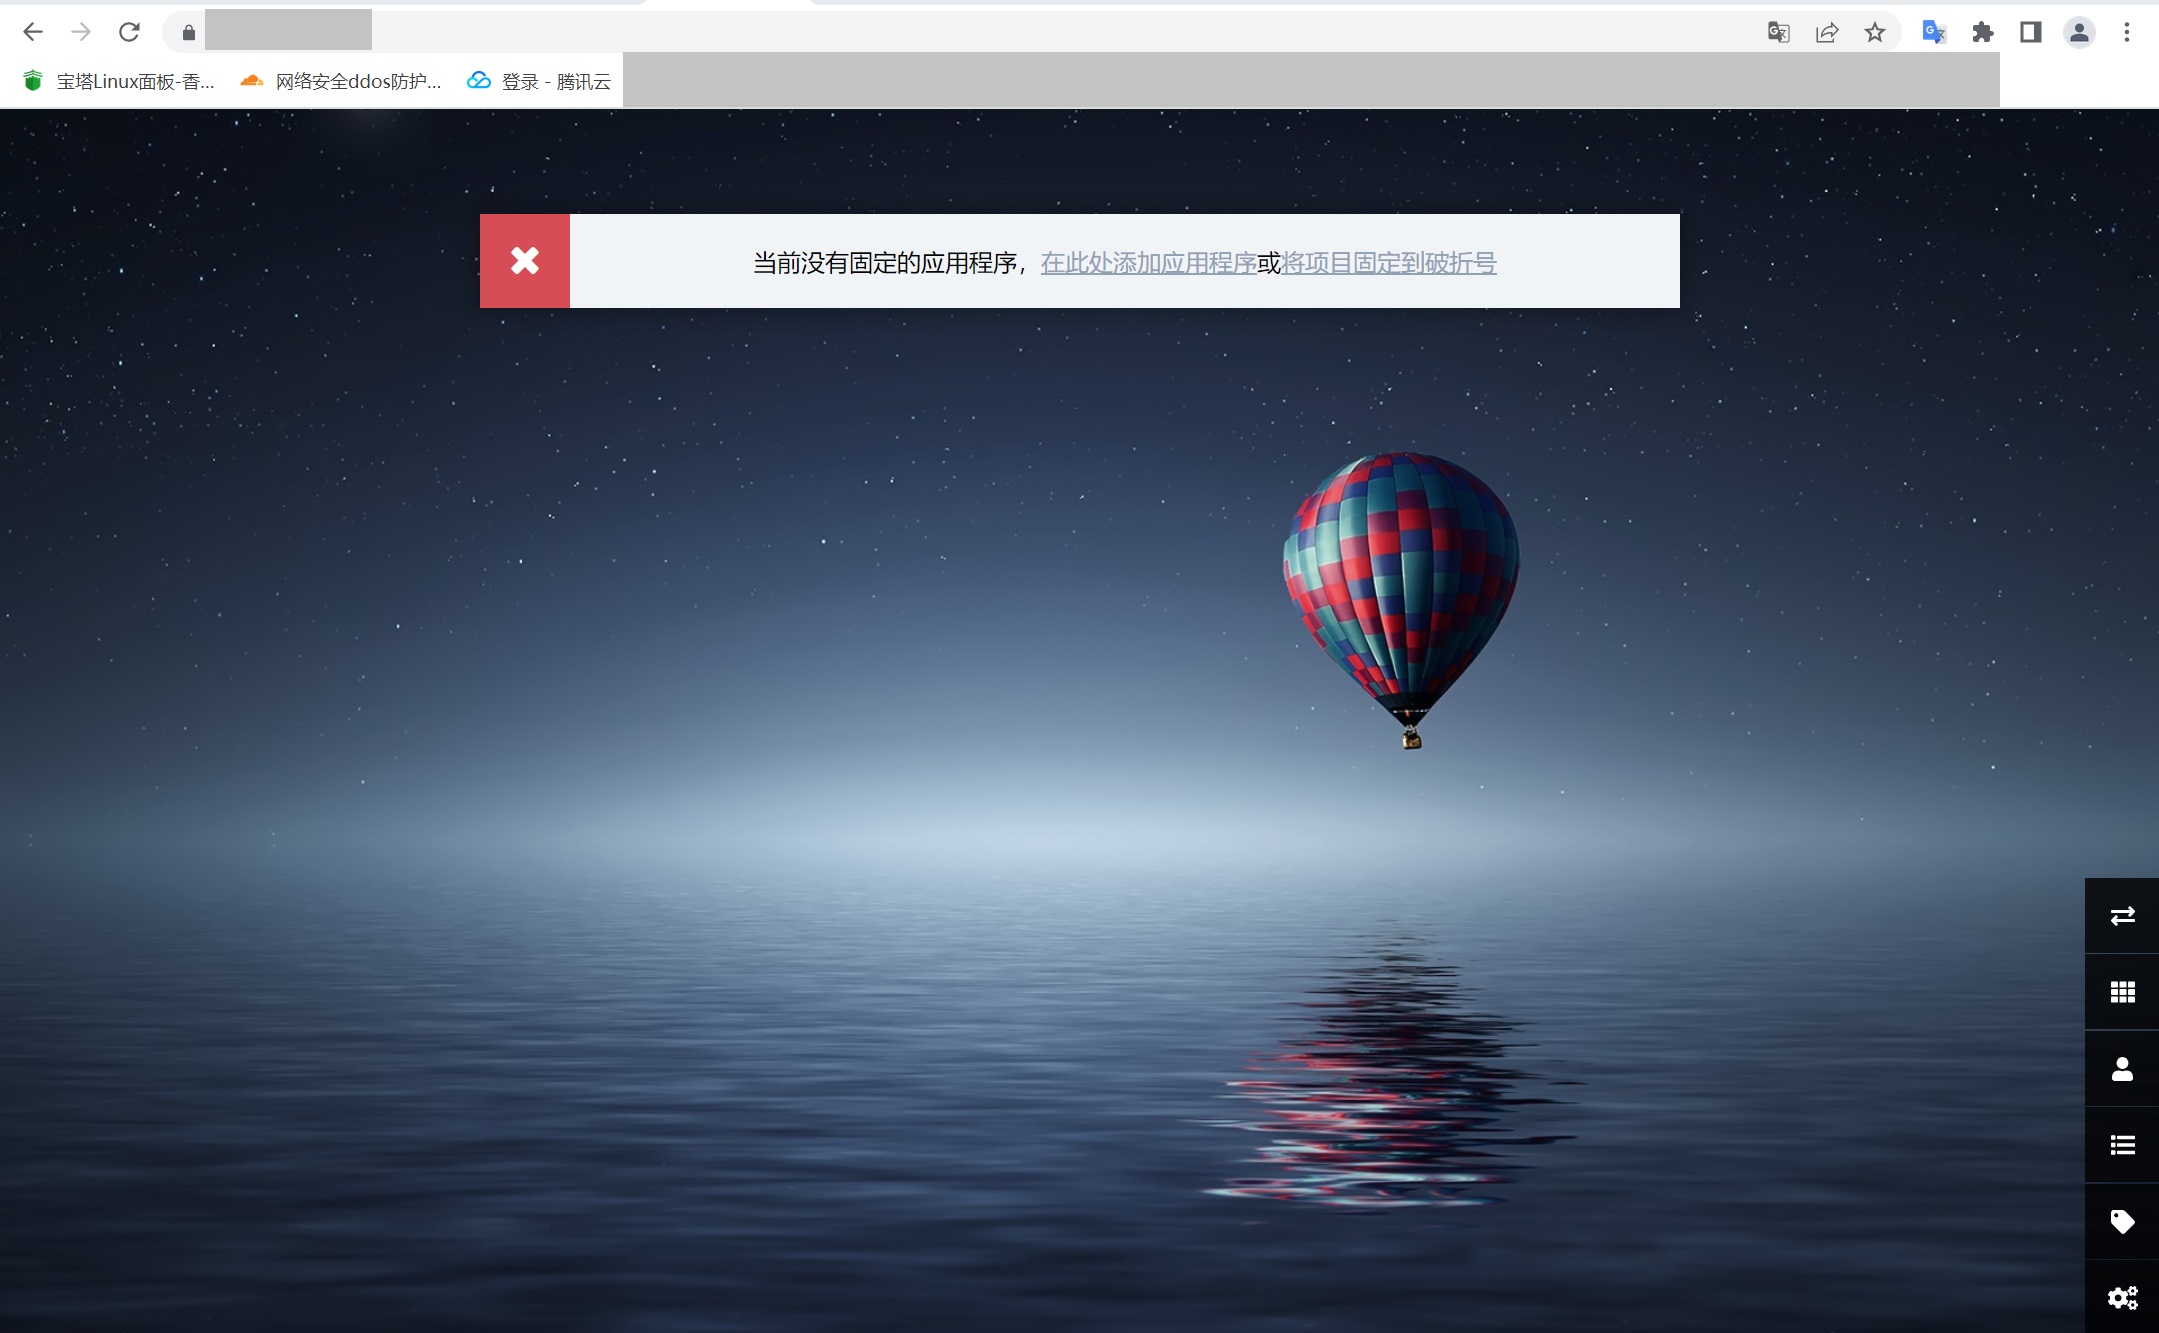Click the 将项目固定到破折号 link
This screenshot has width=2159, height=1333.
(1388, 263)
